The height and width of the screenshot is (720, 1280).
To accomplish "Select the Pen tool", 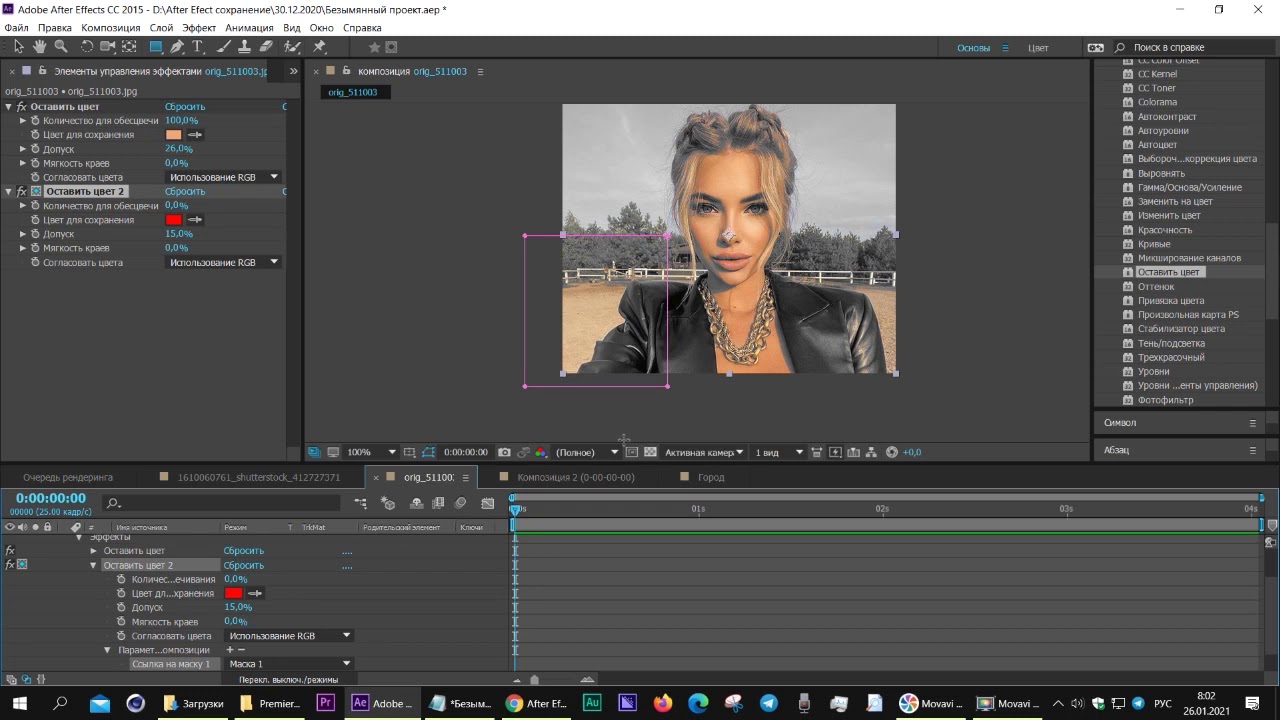I will 177,47.
